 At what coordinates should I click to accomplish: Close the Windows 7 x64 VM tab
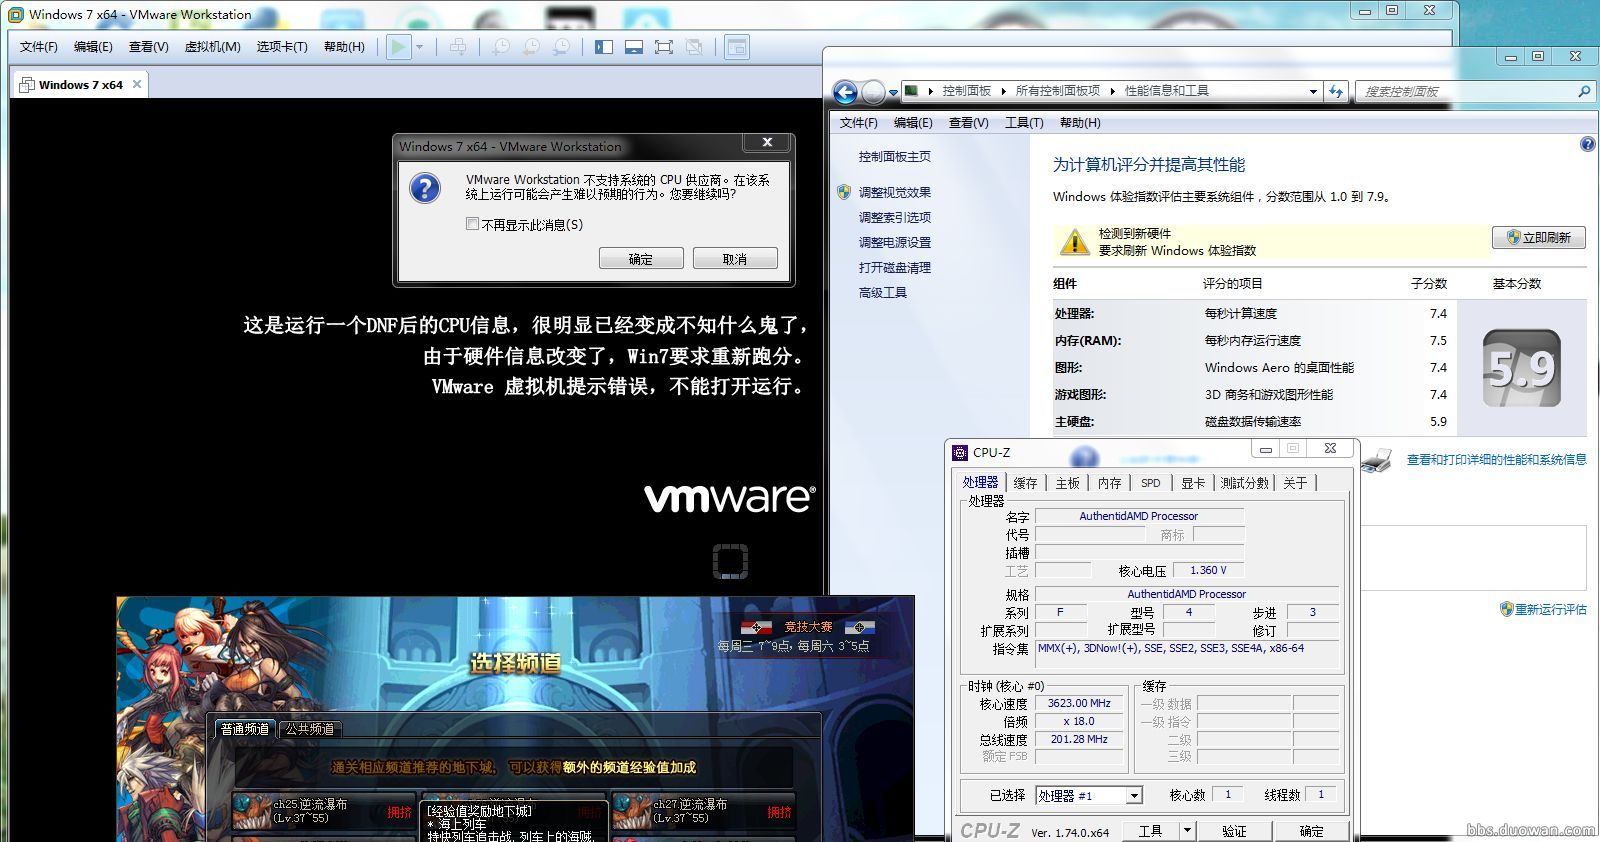(x=137, y=84)
